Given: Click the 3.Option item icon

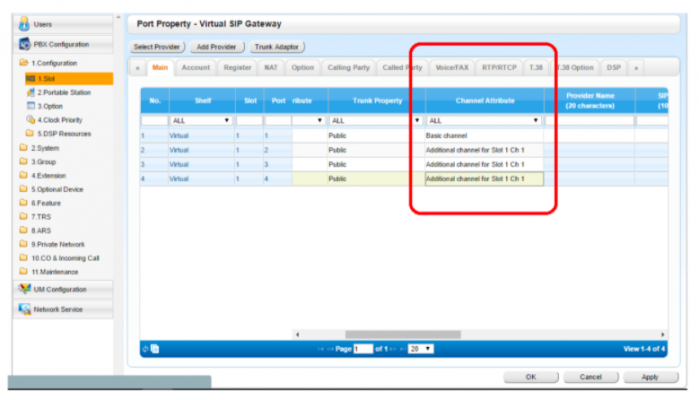Looking at the screenshot, I should [x=30, y=105].
